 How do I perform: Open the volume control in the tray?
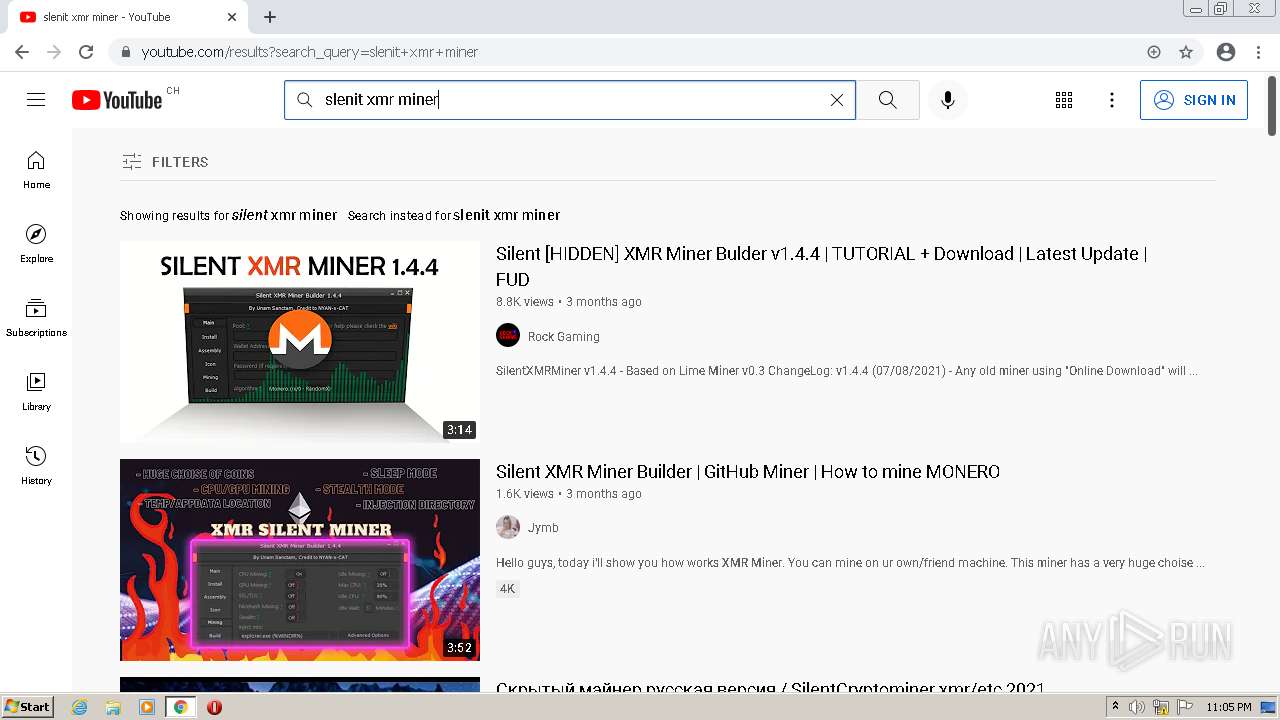(1137, 707)
